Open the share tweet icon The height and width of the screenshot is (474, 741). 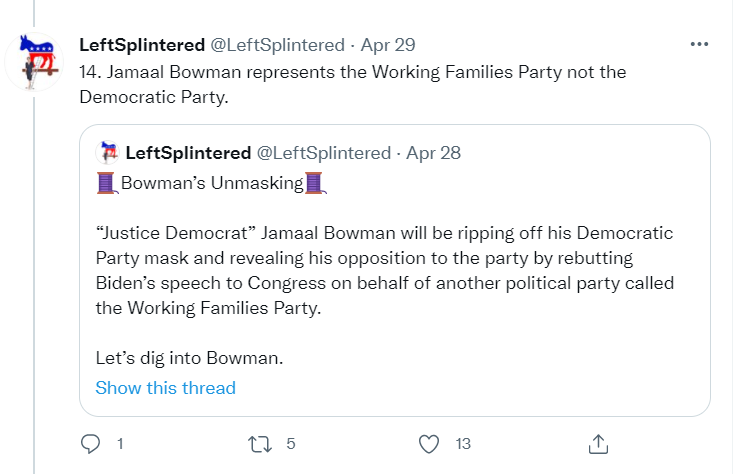click(x=598, y=443)
